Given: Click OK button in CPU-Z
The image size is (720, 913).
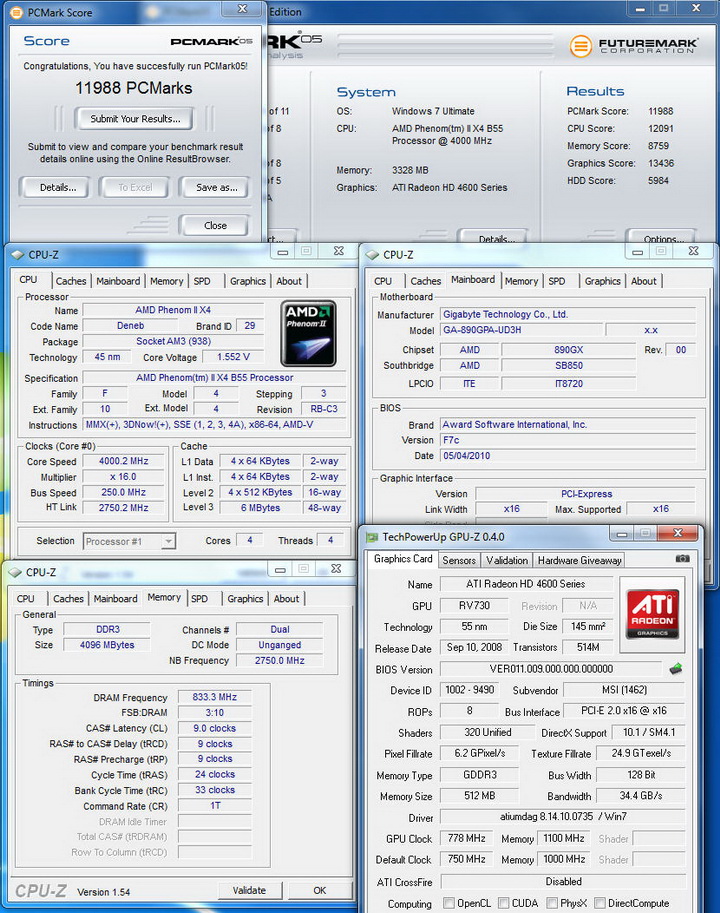Looking at the screenshot, I should (x=320, y=890).
